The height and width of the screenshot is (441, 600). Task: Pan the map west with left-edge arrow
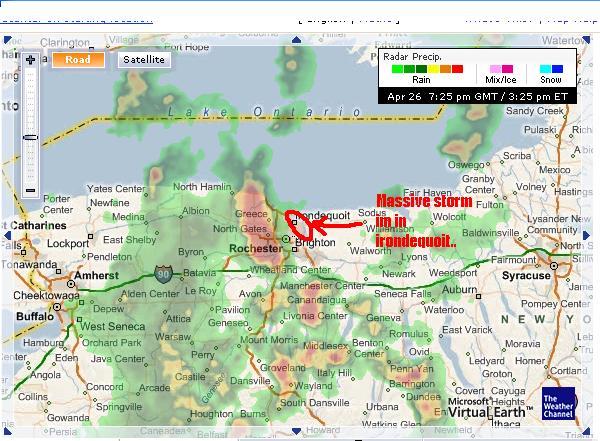click(9, 236)
